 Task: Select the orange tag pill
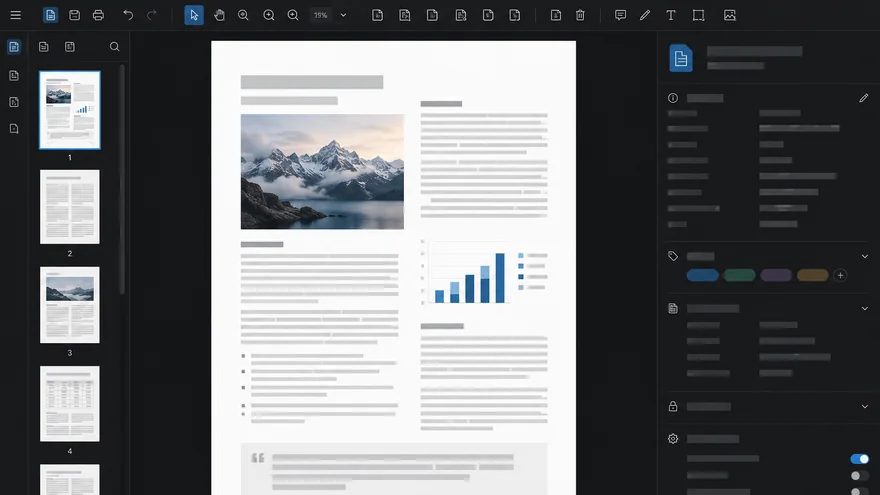click(813, 275)
